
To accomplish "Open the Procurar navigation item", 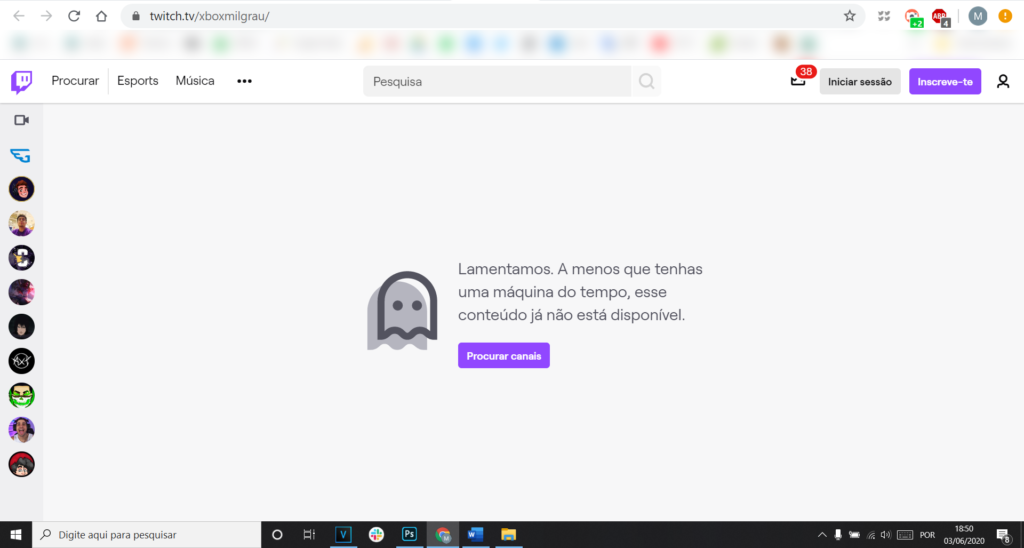I will (75, 81).
